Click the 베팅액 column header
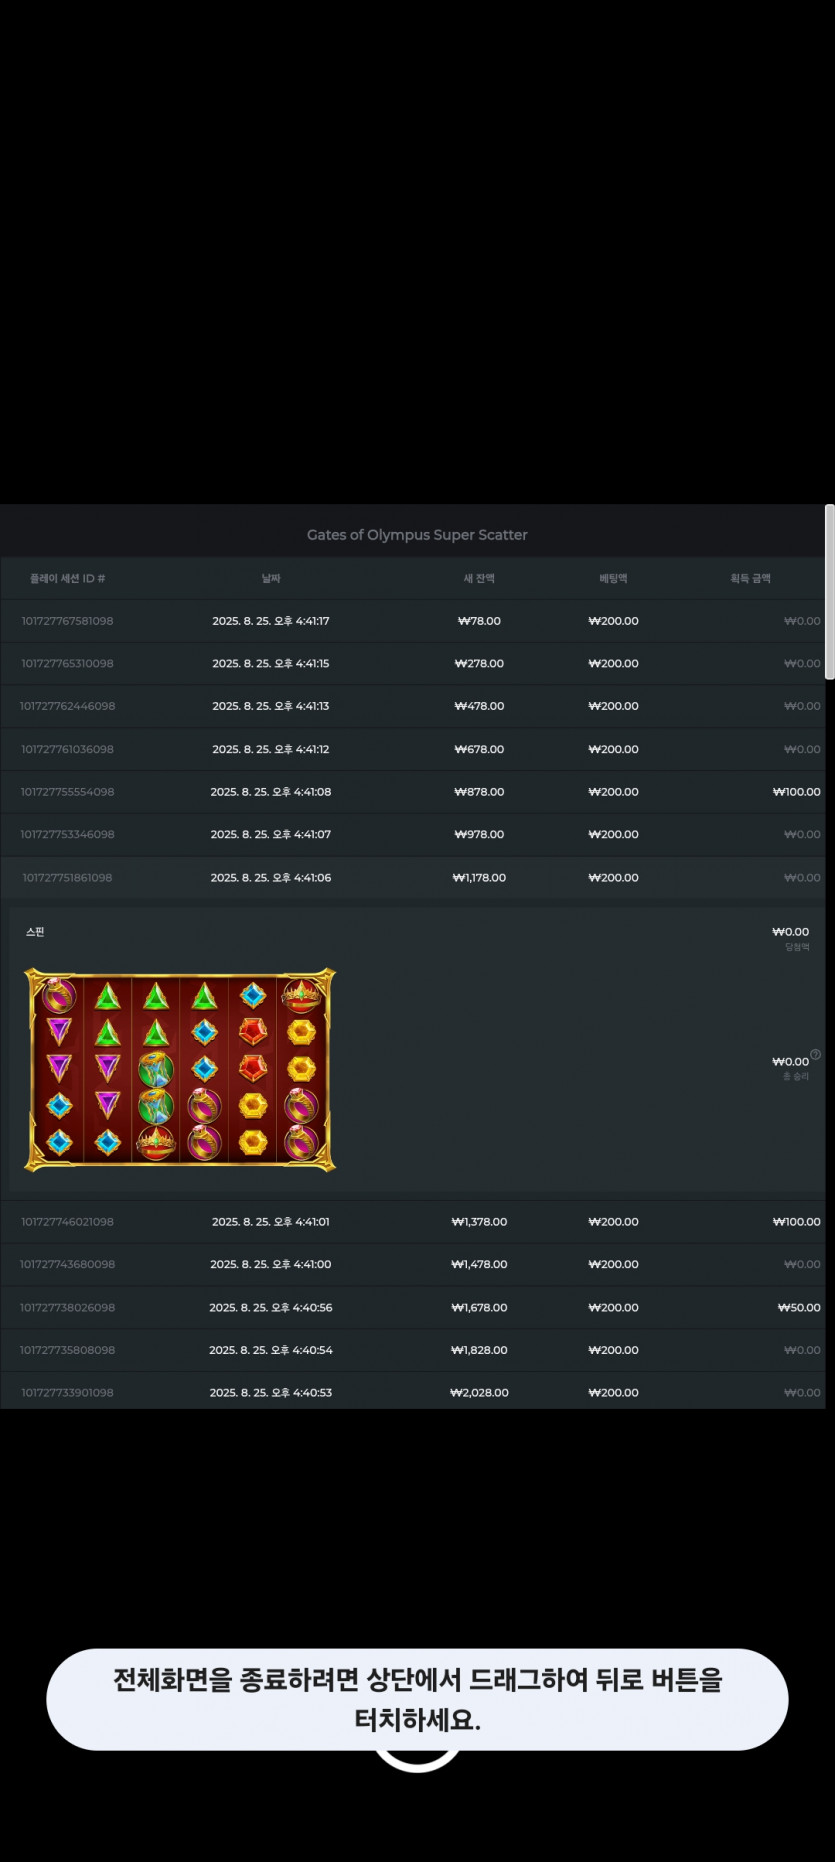 [x=613, y=579]
